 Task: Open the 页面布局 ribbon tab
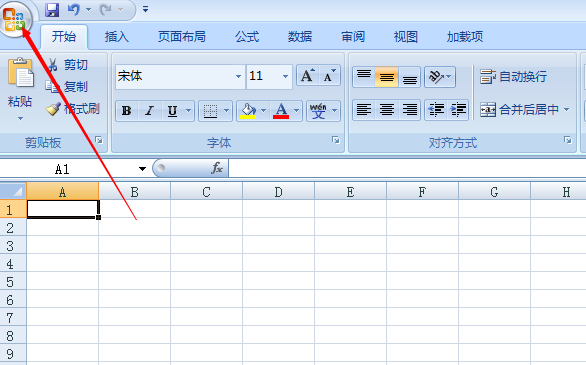pos(182,37)
